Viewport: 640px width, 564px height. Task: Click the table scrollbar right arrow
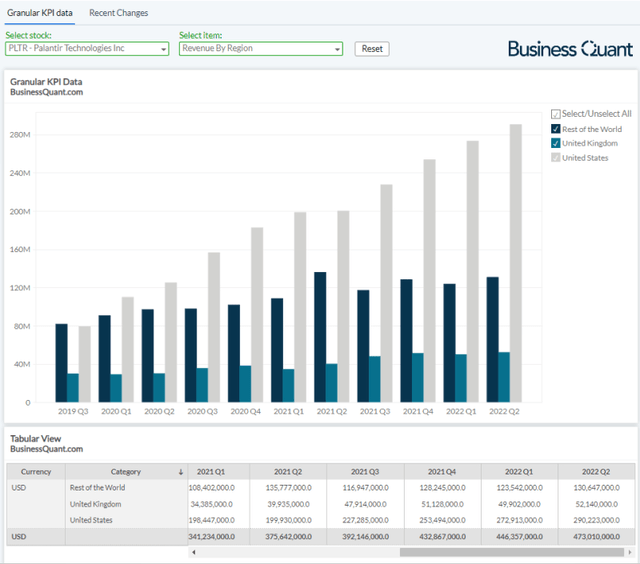coord(631,552)
